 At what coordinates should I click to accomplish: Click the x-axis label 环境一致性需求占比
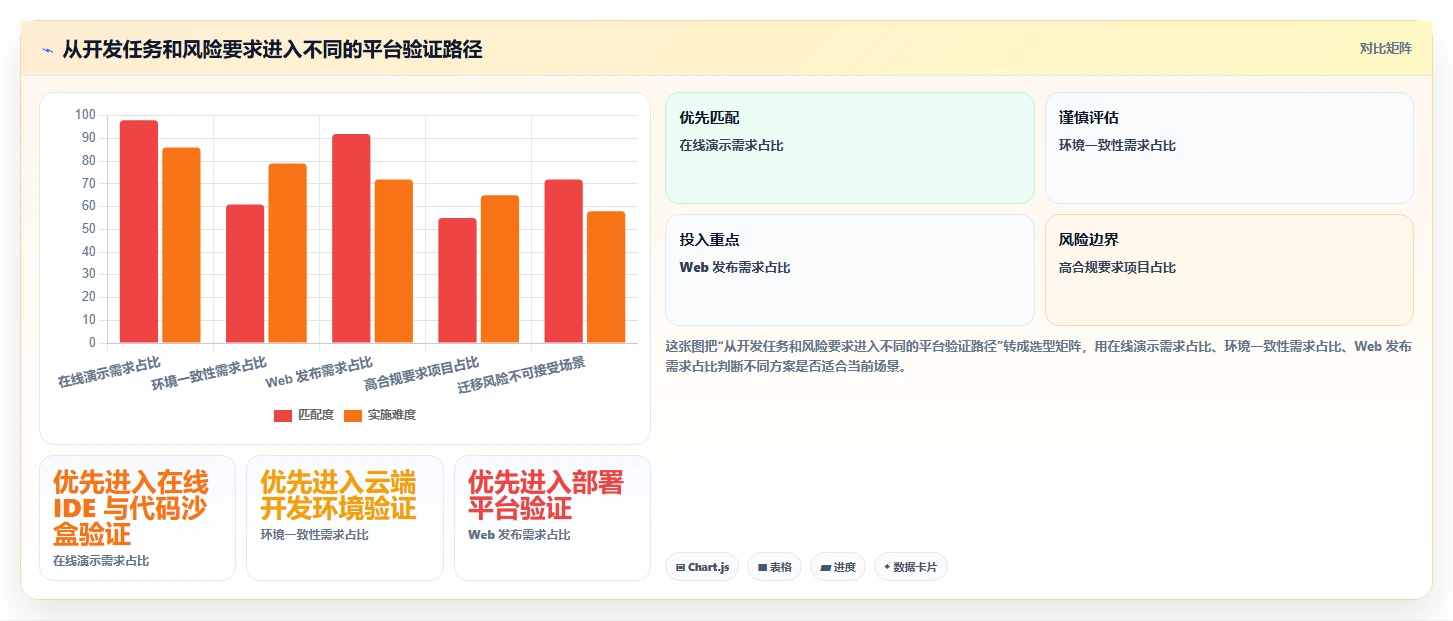tap(209, 373)
